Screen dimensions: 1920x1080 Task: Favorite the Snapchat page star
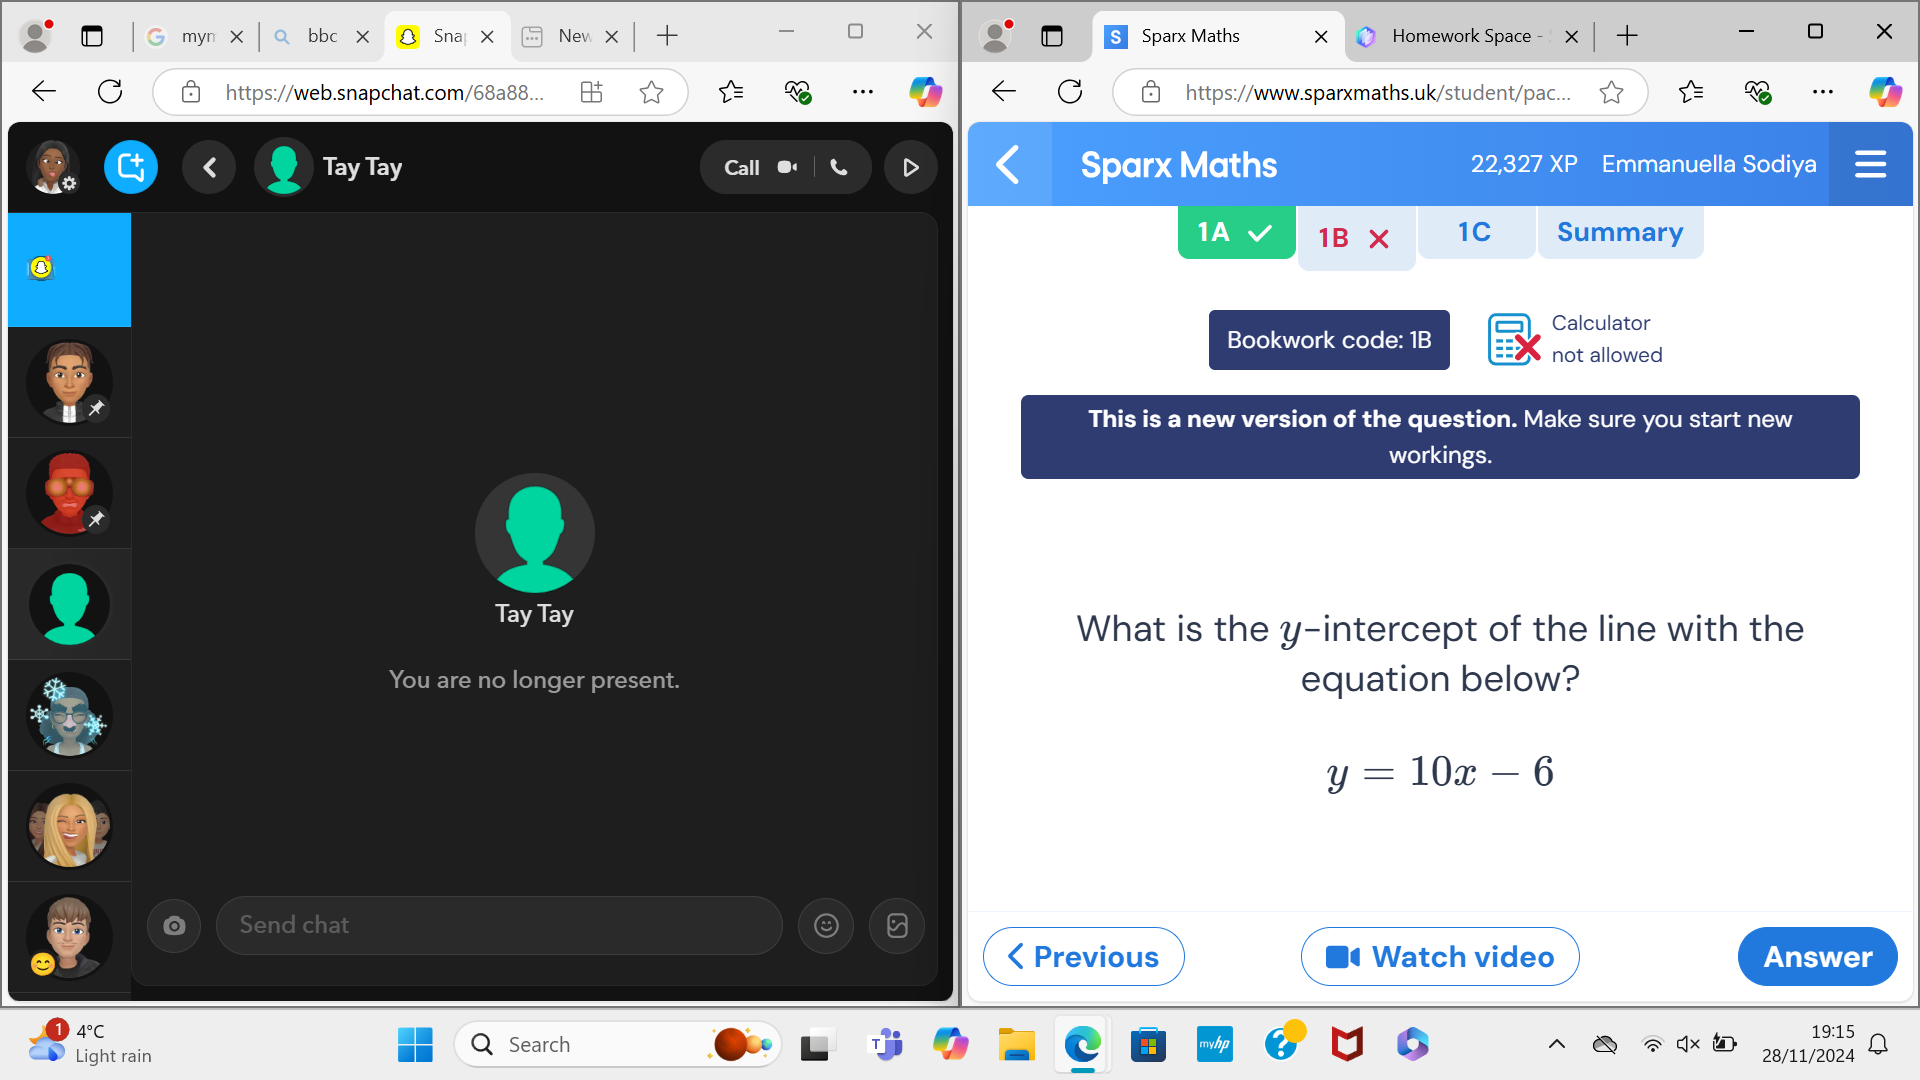(651, 92)
